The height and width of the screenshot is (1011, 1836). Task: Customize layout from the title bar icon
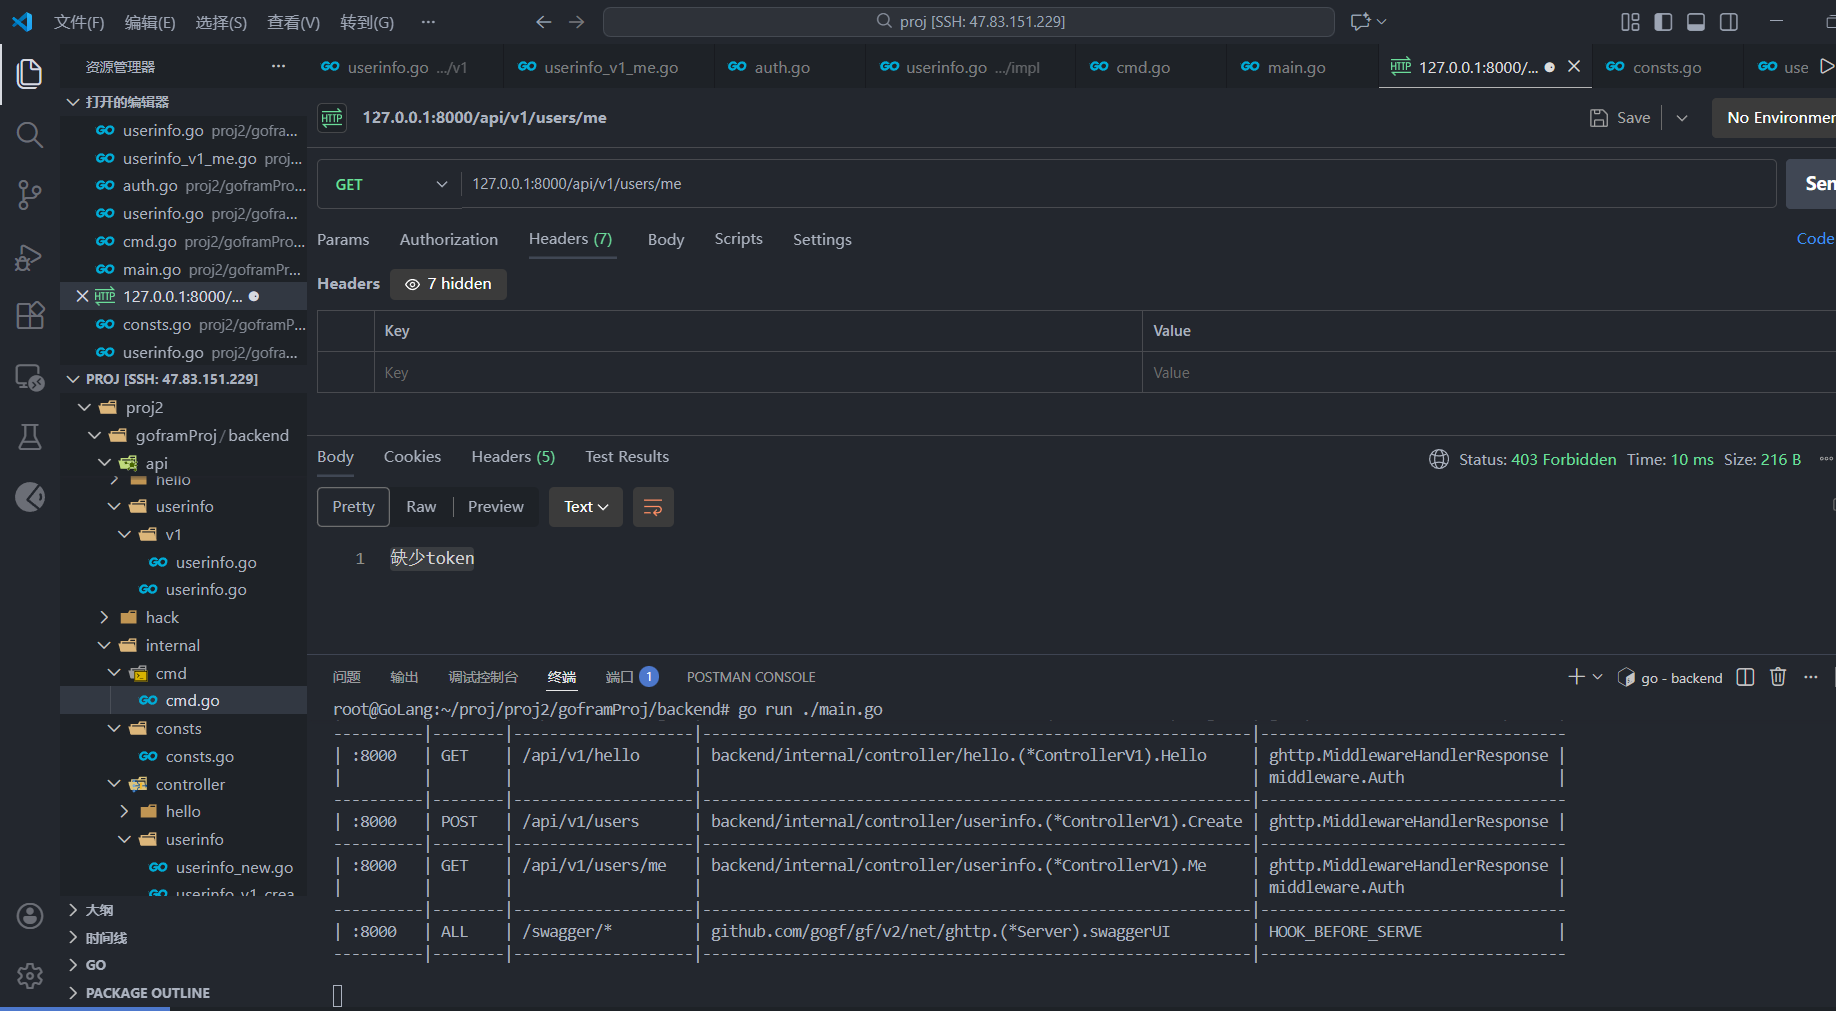1630,22
